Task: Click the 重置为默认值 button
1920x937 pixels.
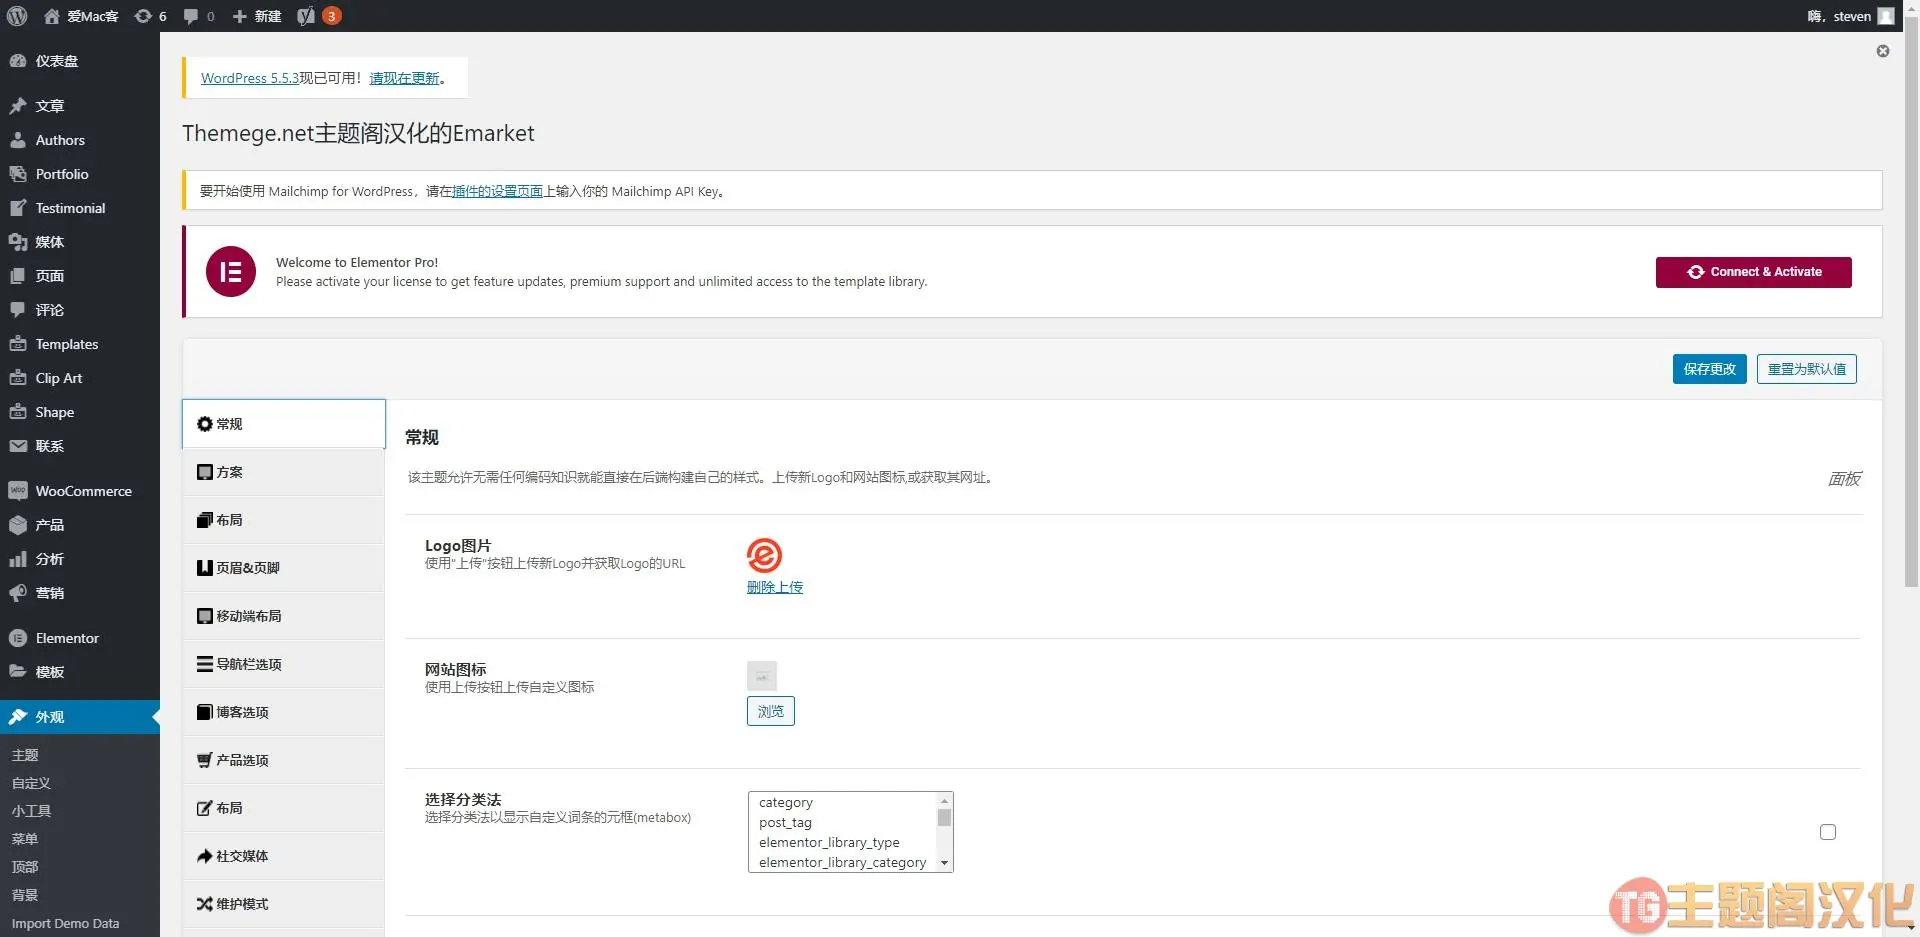Action: tap(1807, 369)
